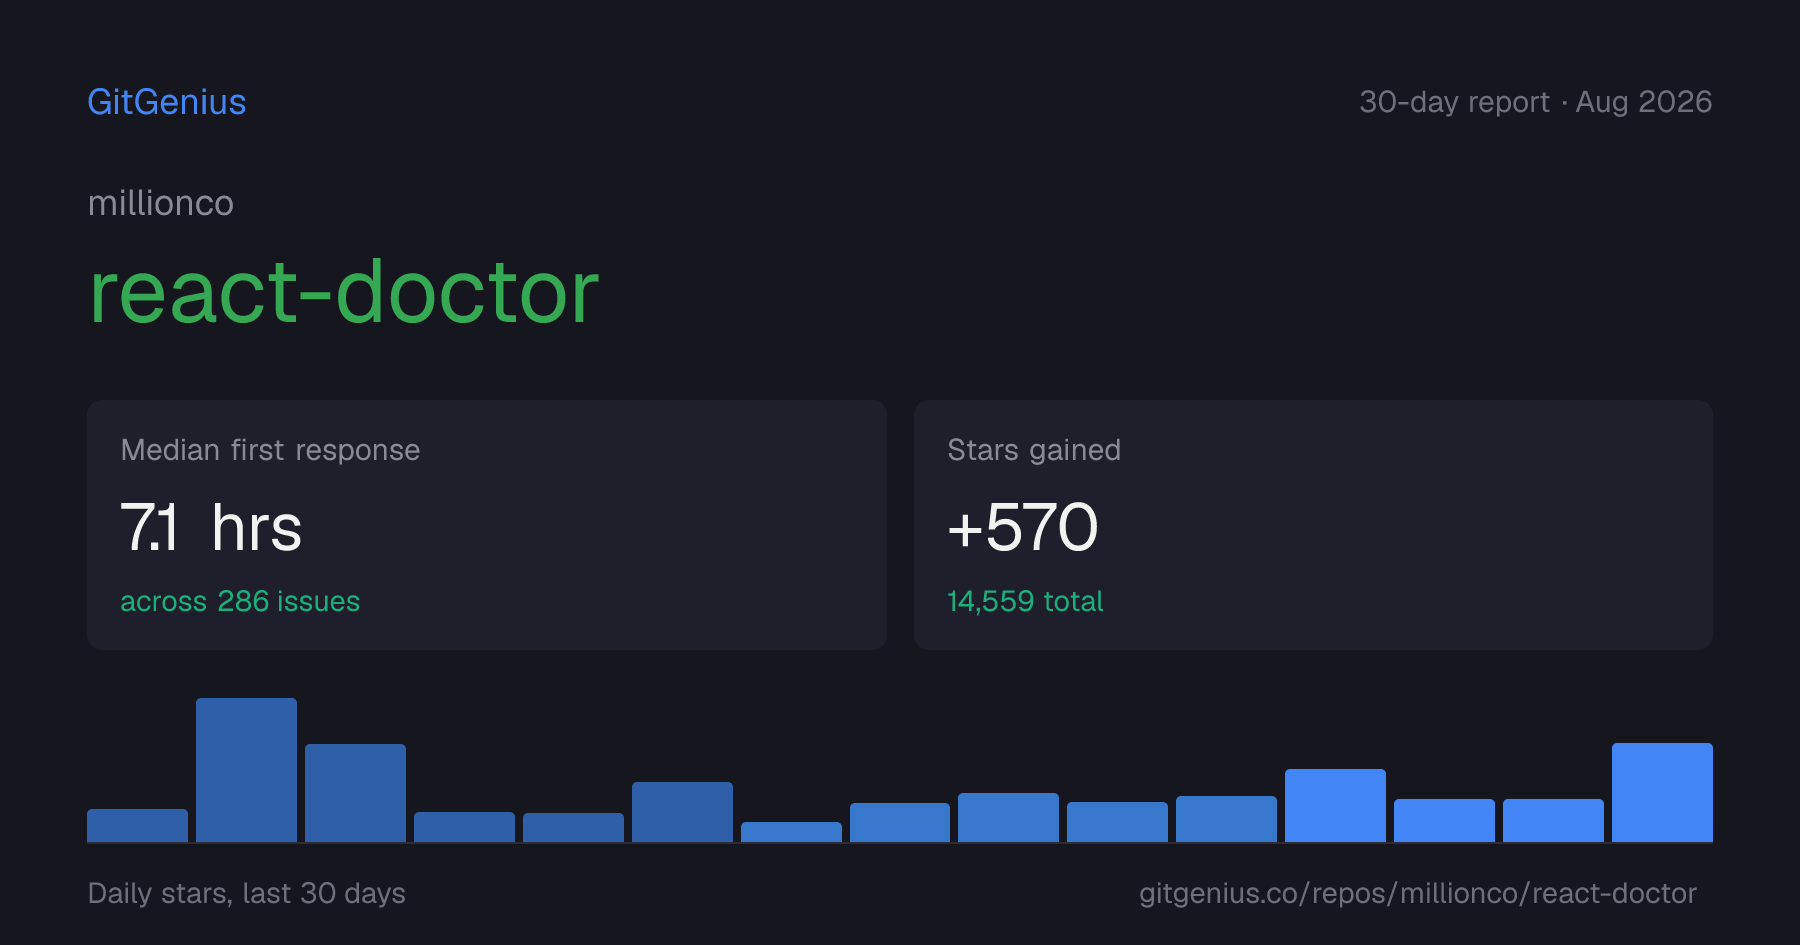The image size is (1800, 945).
Task: Click the 30-day report Aug 2026 label
Action: click(1535, 102)
